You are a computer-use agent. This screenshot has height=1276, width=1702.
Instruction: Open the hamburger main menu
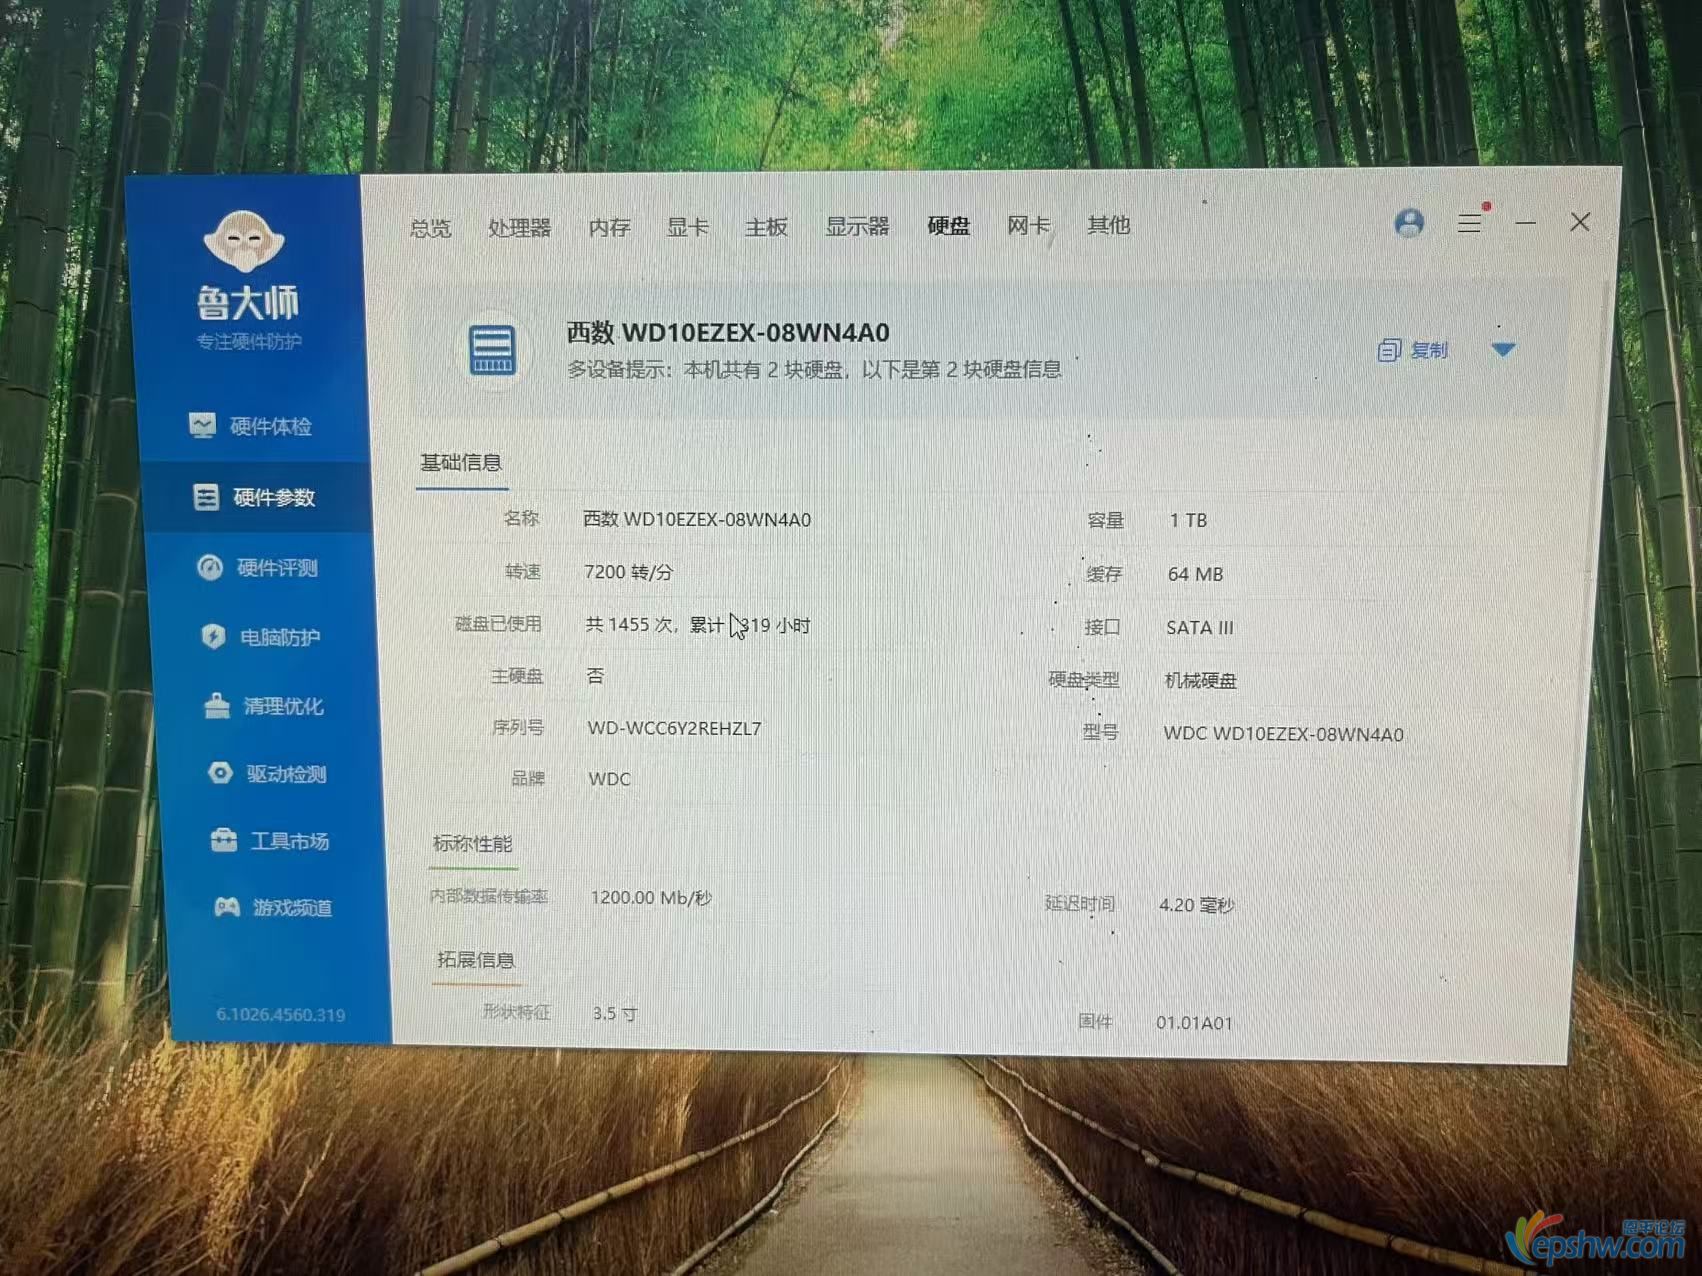pos(1469,223)
